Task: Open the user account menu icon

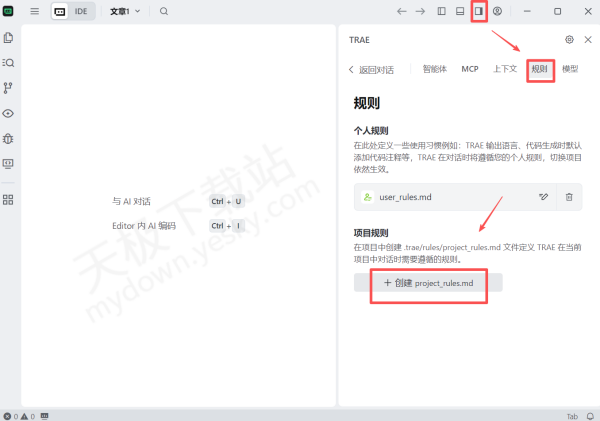Action: point(498,11)
